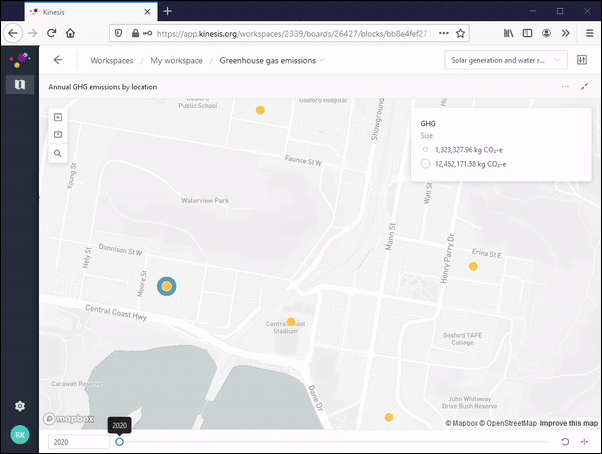Screen dimensions: 602x454
Task: Navigate to My workspace breadcrumb
Action: coord(176,61)
